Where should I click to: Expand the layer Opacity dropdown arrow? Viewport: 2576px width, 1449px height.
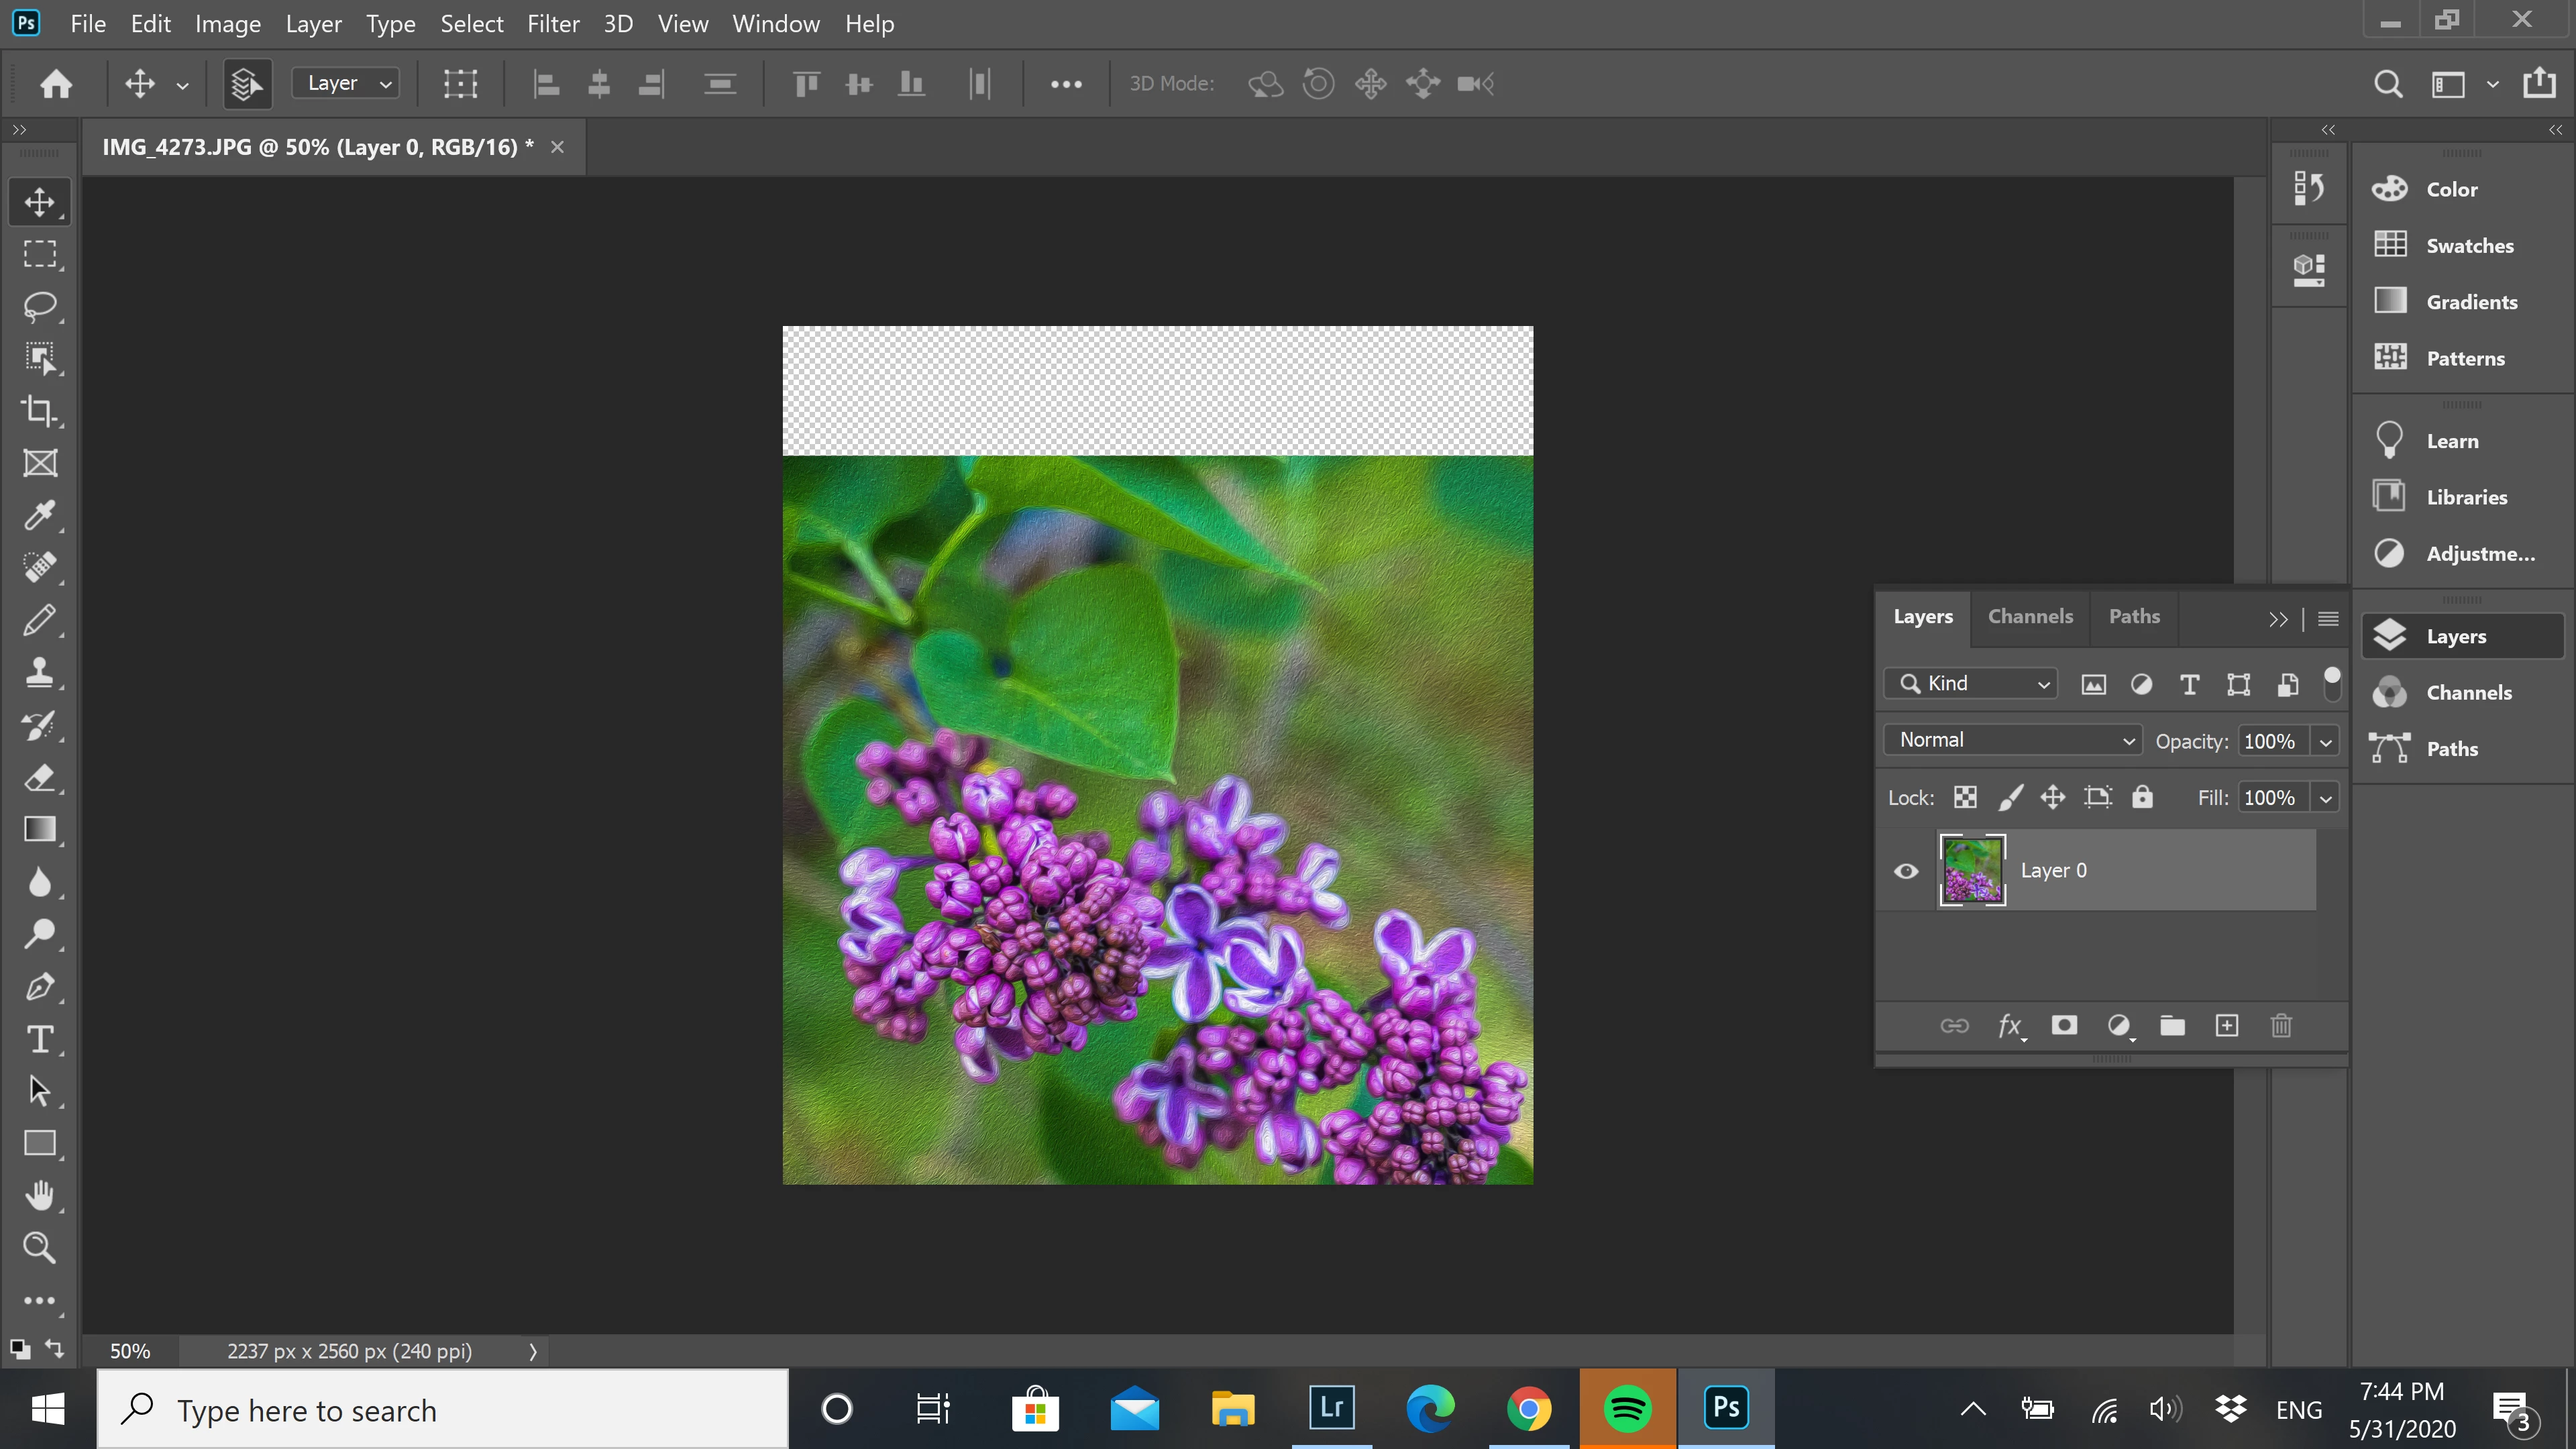pos(2326,742)
